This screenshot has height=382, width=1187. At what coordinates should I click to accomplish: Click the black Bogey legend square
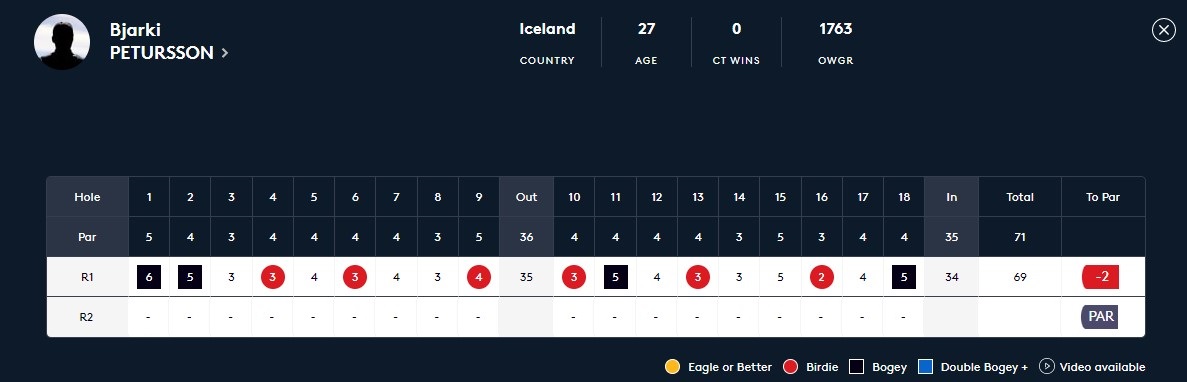856,367
